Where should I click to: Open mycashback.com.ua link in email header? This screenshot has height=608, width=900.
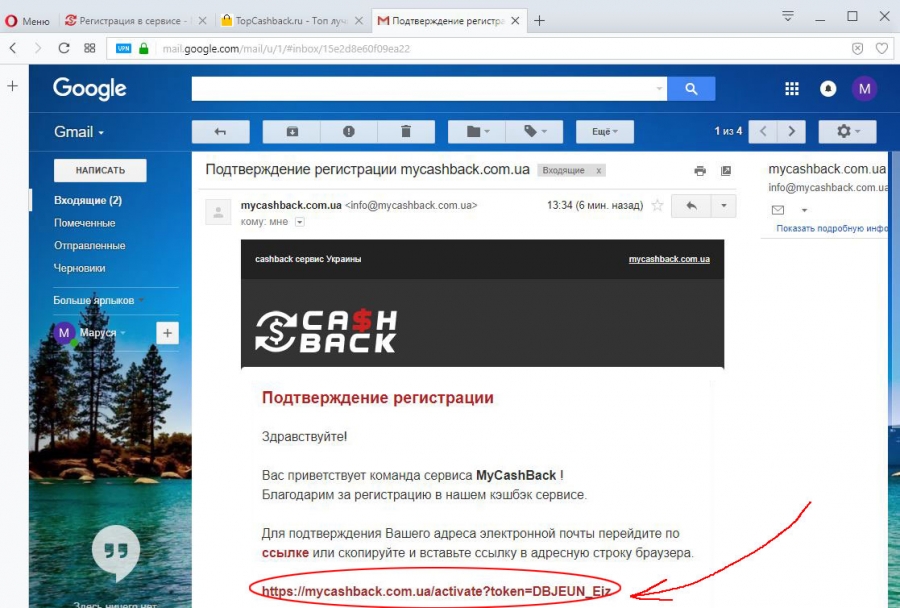coord(669,259)
